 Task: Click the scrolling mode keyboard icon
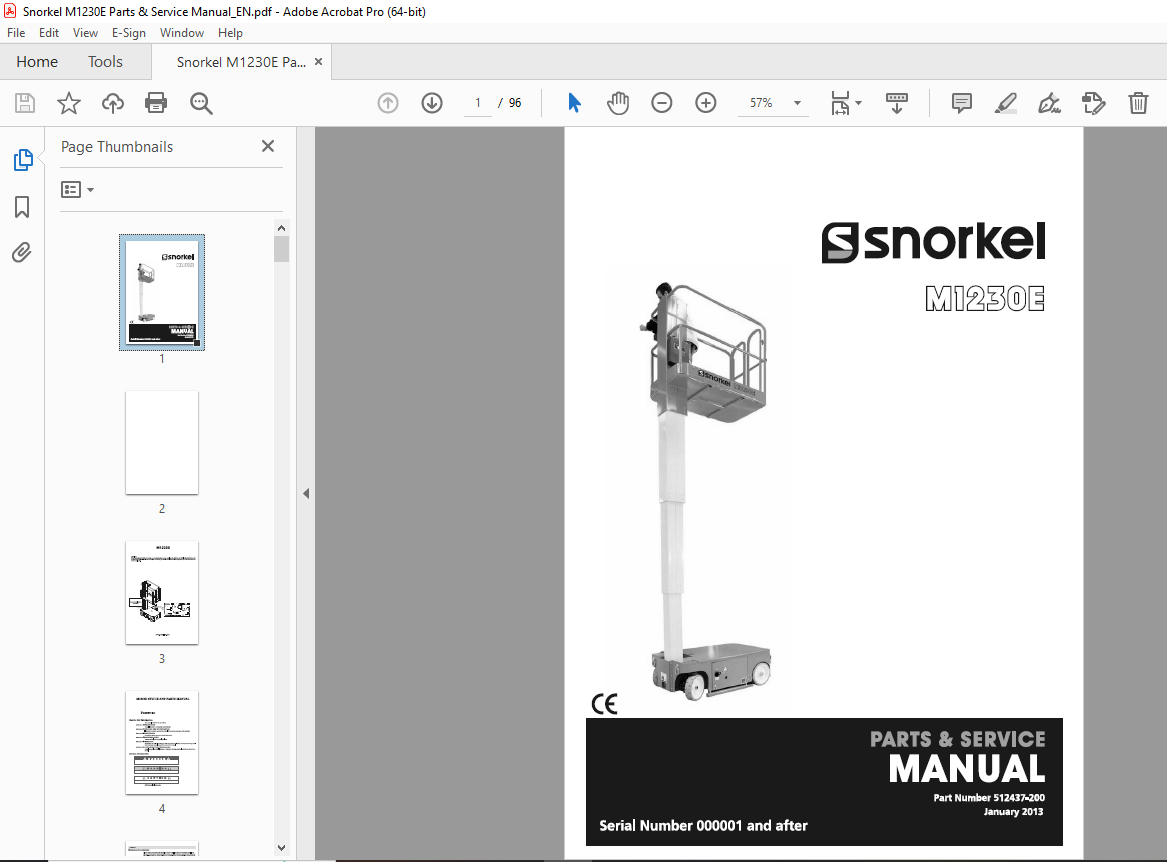[897, 103]
